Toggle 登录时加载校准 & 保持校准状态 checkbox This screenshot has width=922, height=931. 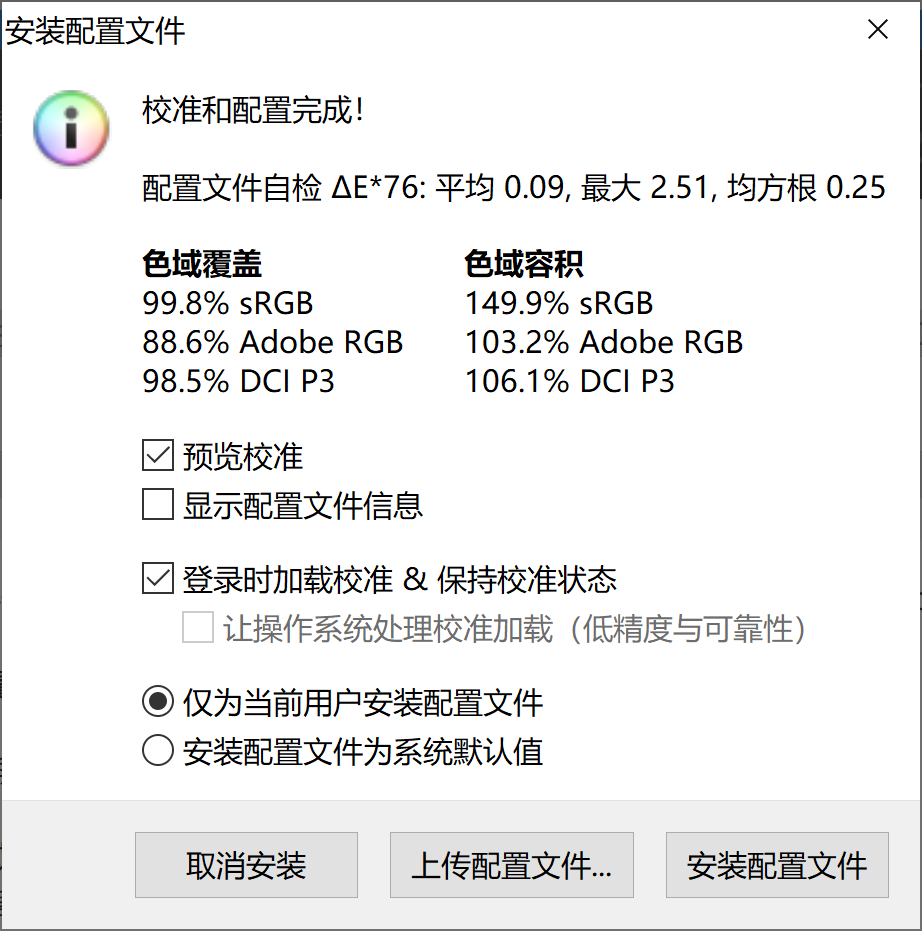click(158, 579)
